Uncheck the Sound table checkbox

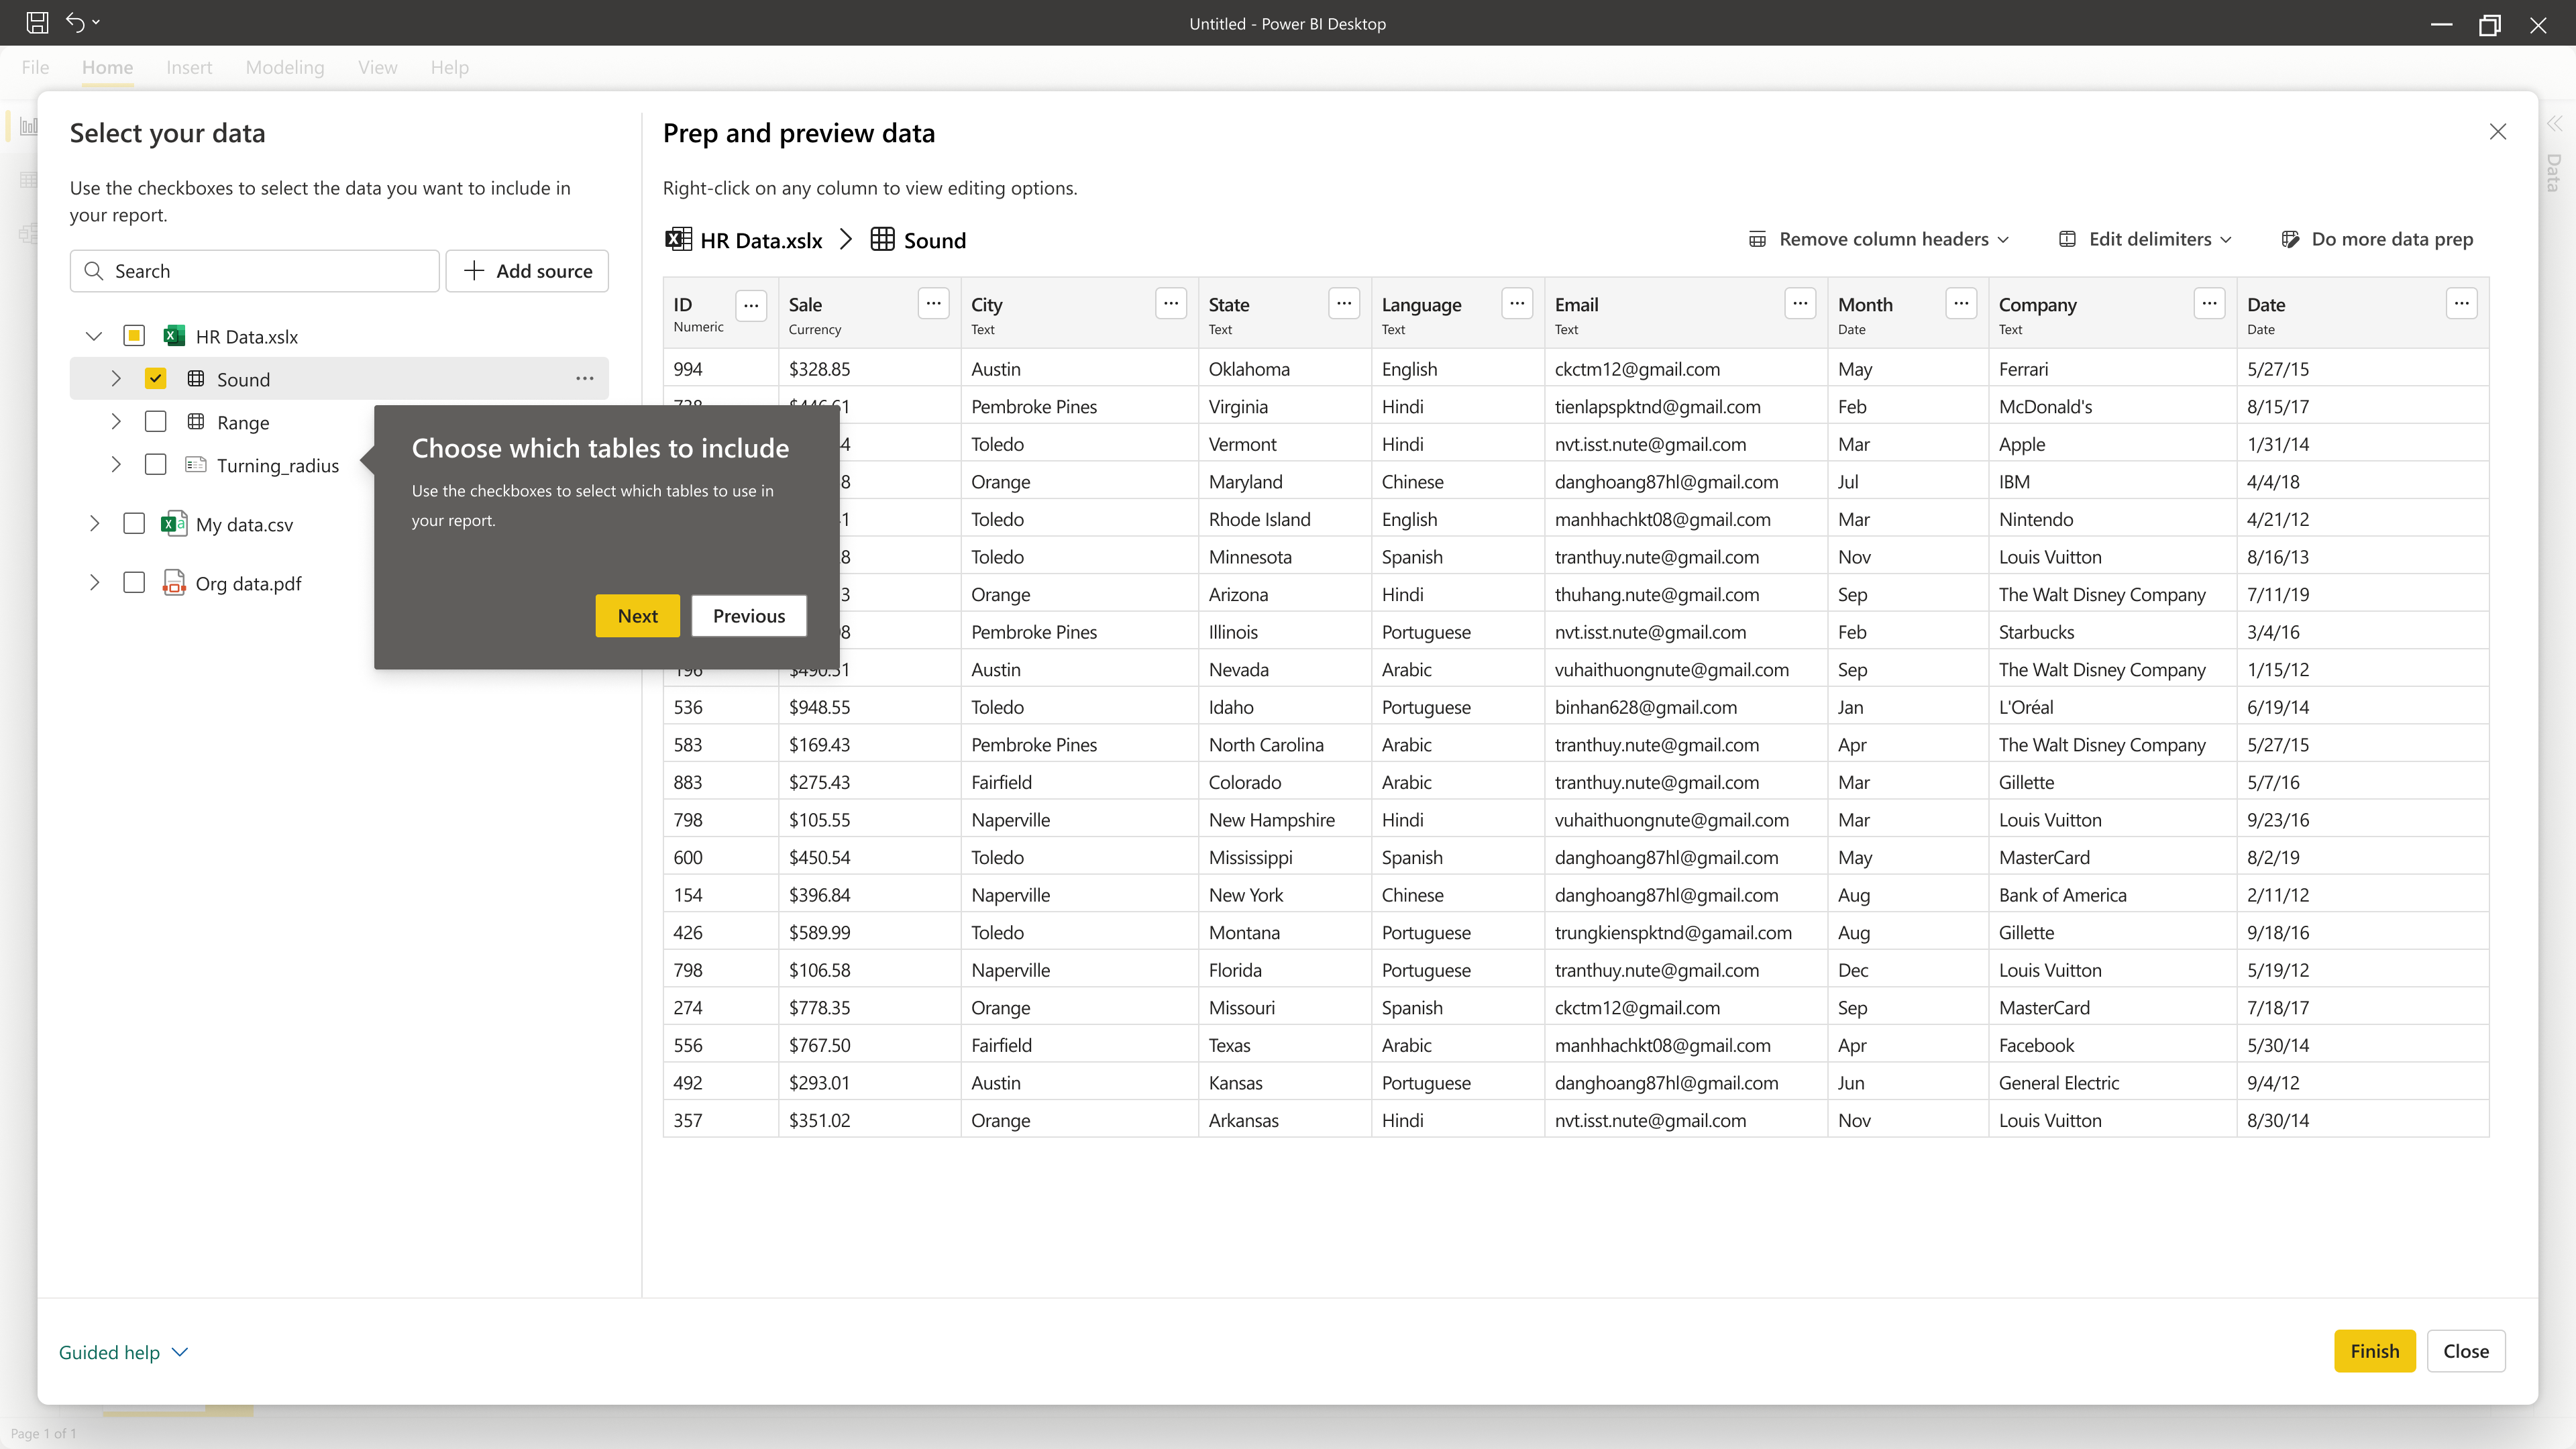tap(155, 379)
